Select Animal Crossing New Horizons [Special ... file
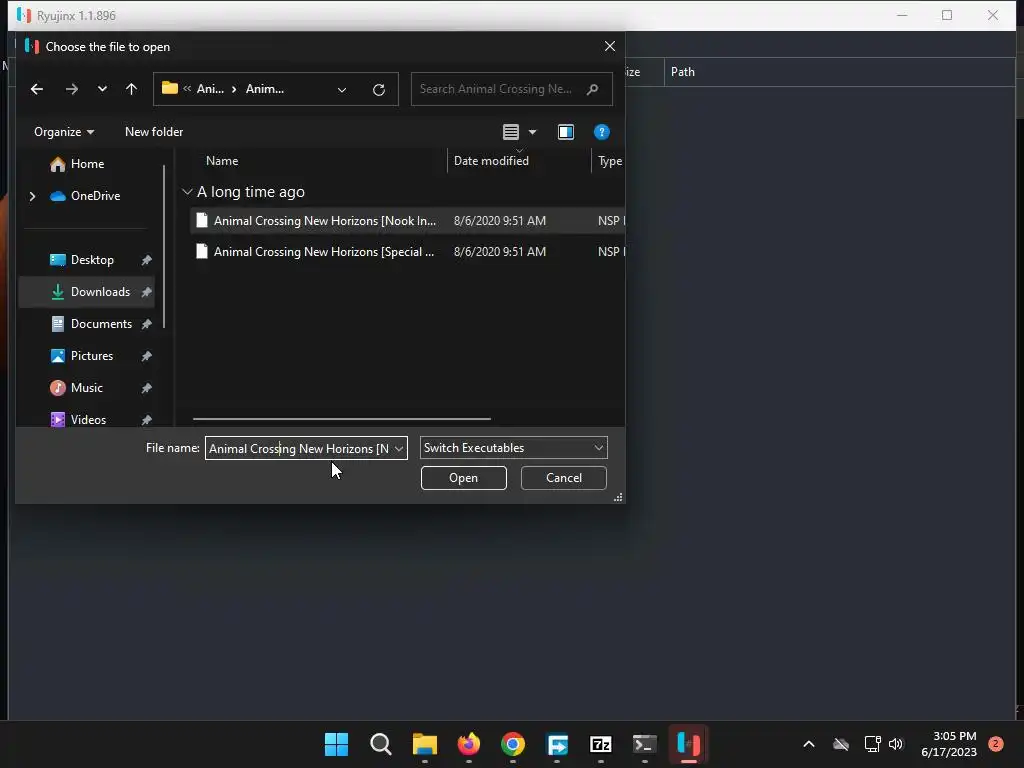Screen dimensions: 1024x768 407,251
